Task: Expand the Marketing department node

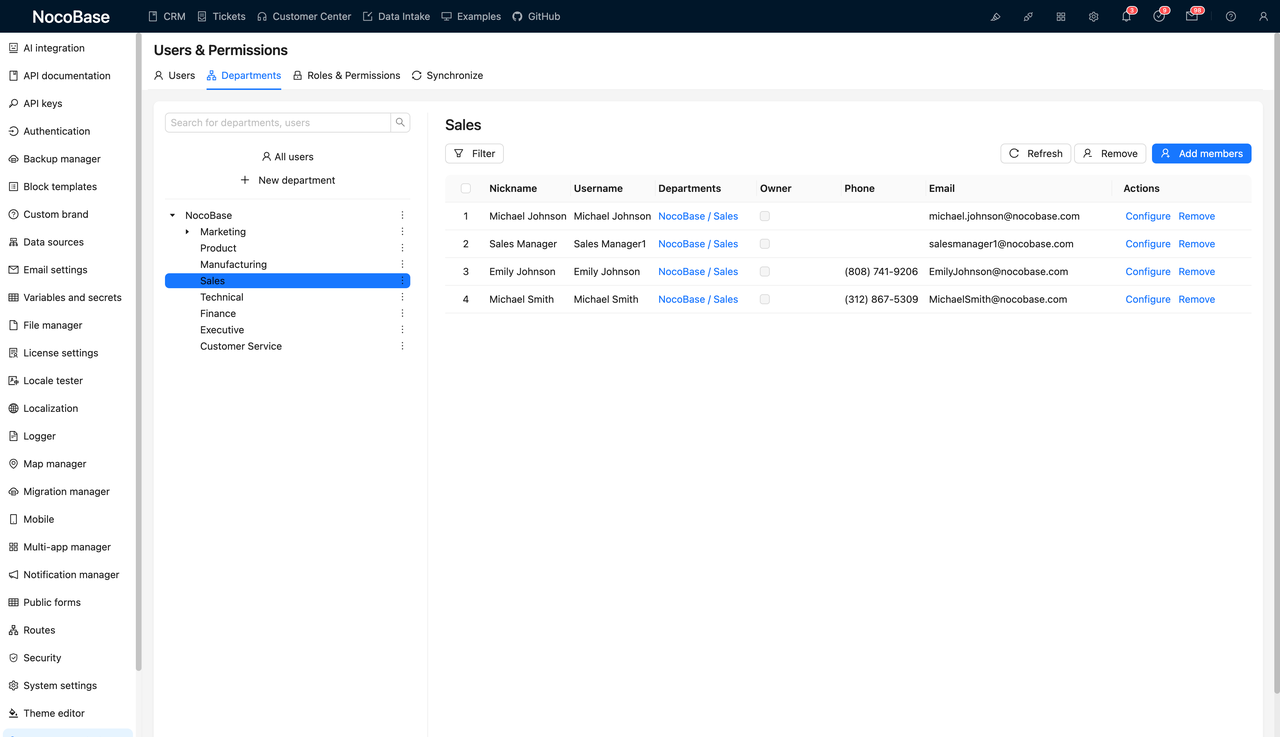Action: pyautogui.click(x=187, y=232)
